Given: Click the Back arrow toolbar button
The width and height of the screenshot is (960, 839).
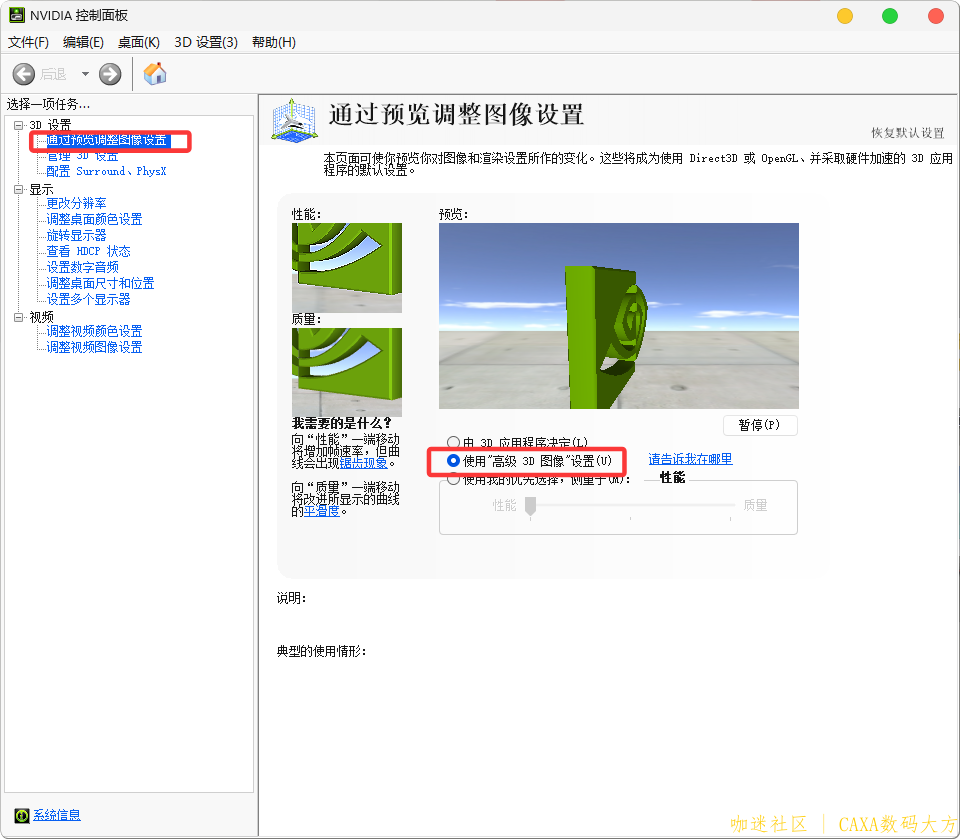Looking at the screenshot, I should [x=24, y=74].
